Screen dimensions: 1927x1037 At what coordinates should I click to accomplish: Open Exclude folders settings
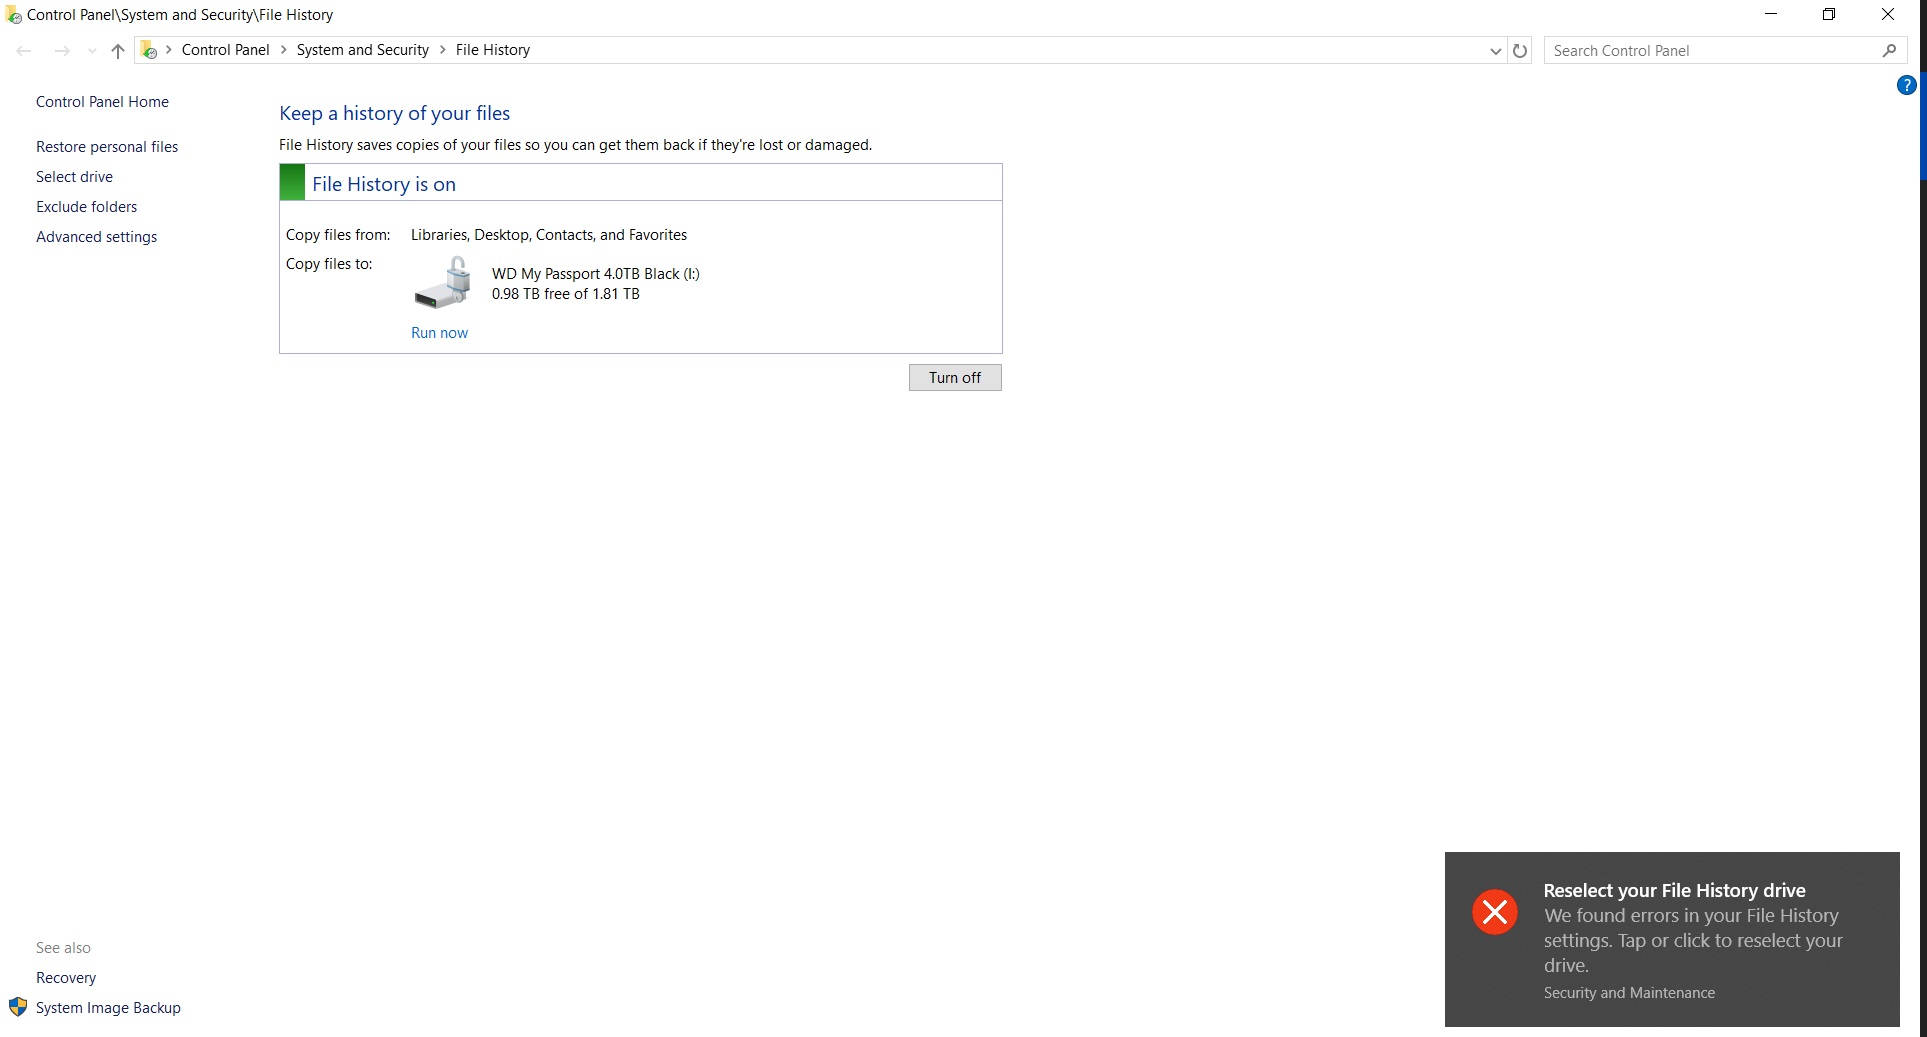click(86, 206)
